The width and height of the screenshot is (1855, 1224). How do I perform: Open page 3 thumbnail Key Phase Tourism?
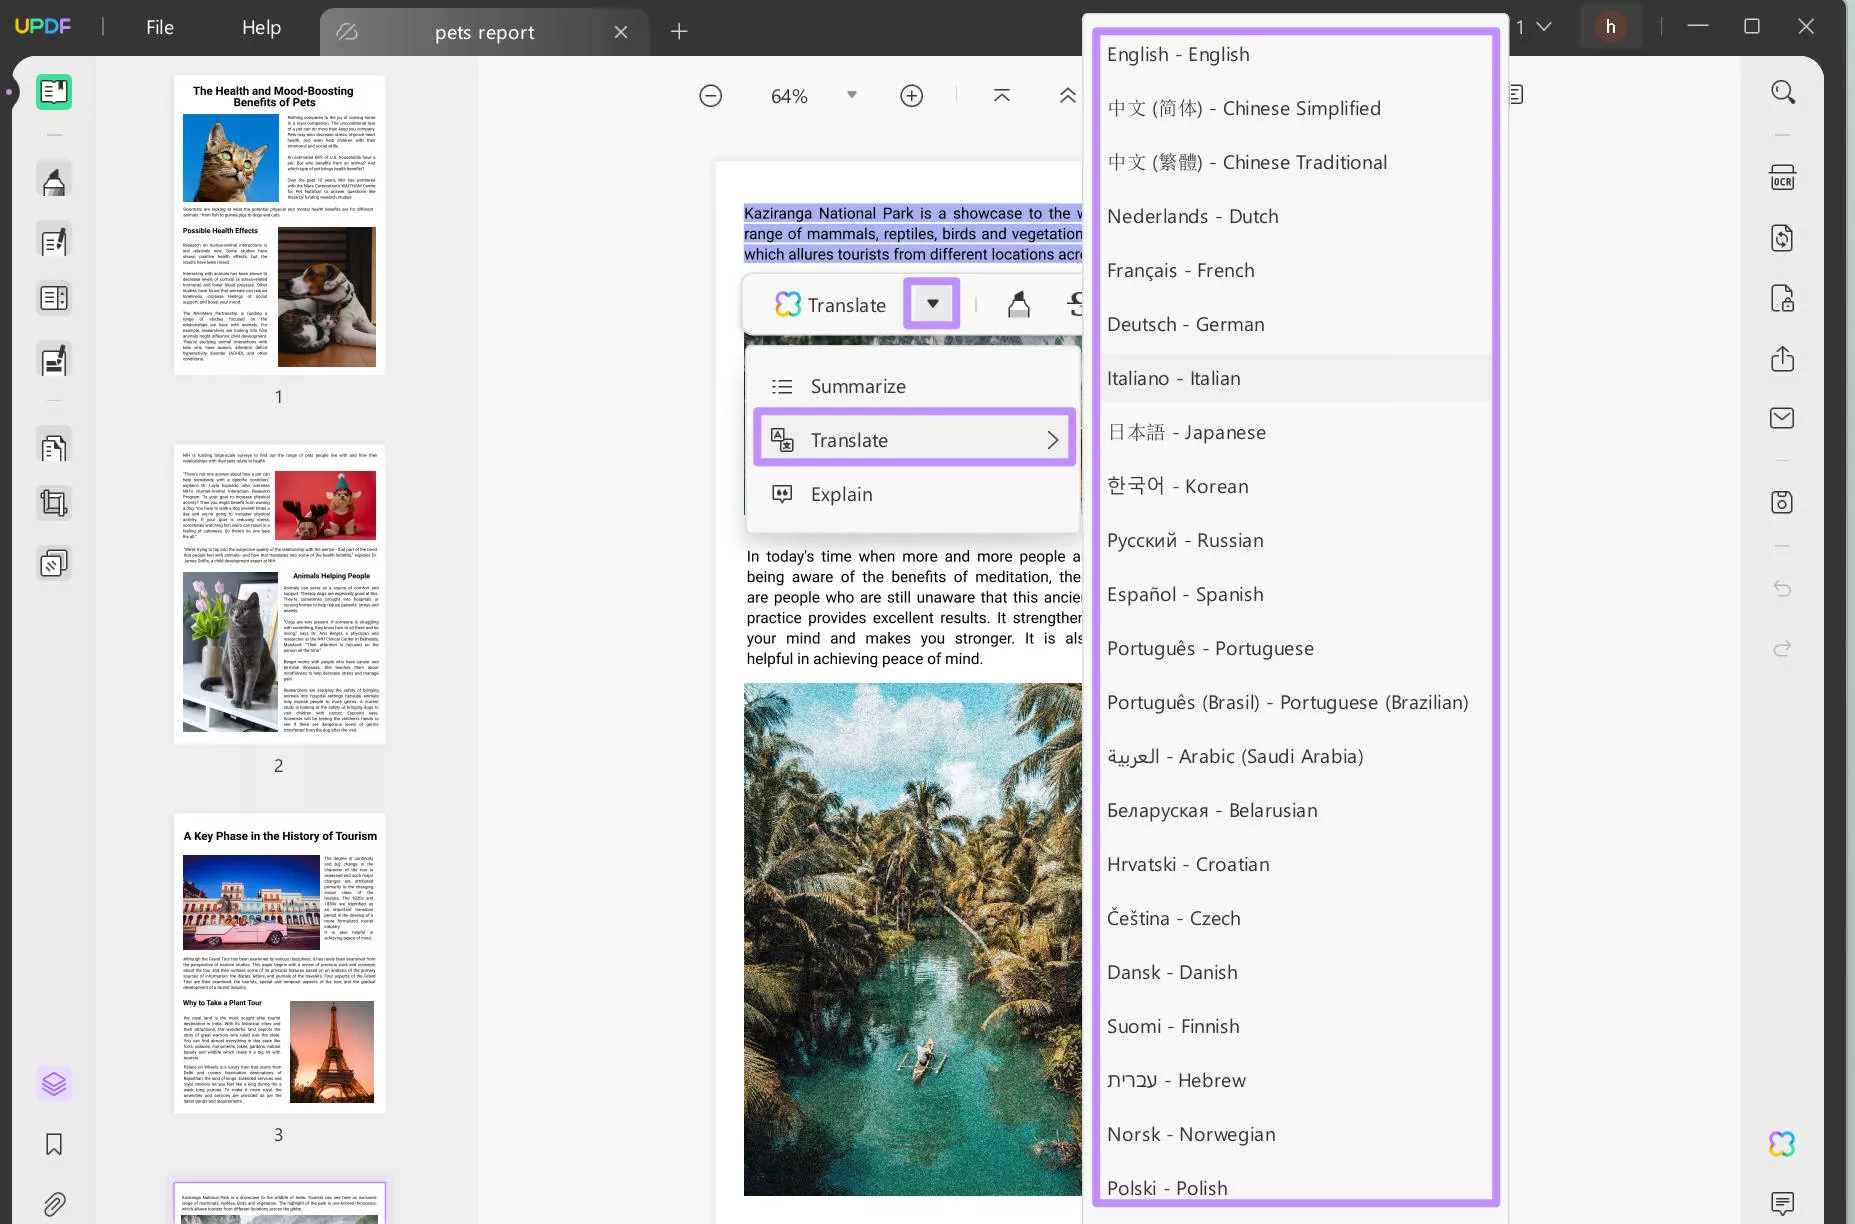pyautogui.click(x=279, y=963)
